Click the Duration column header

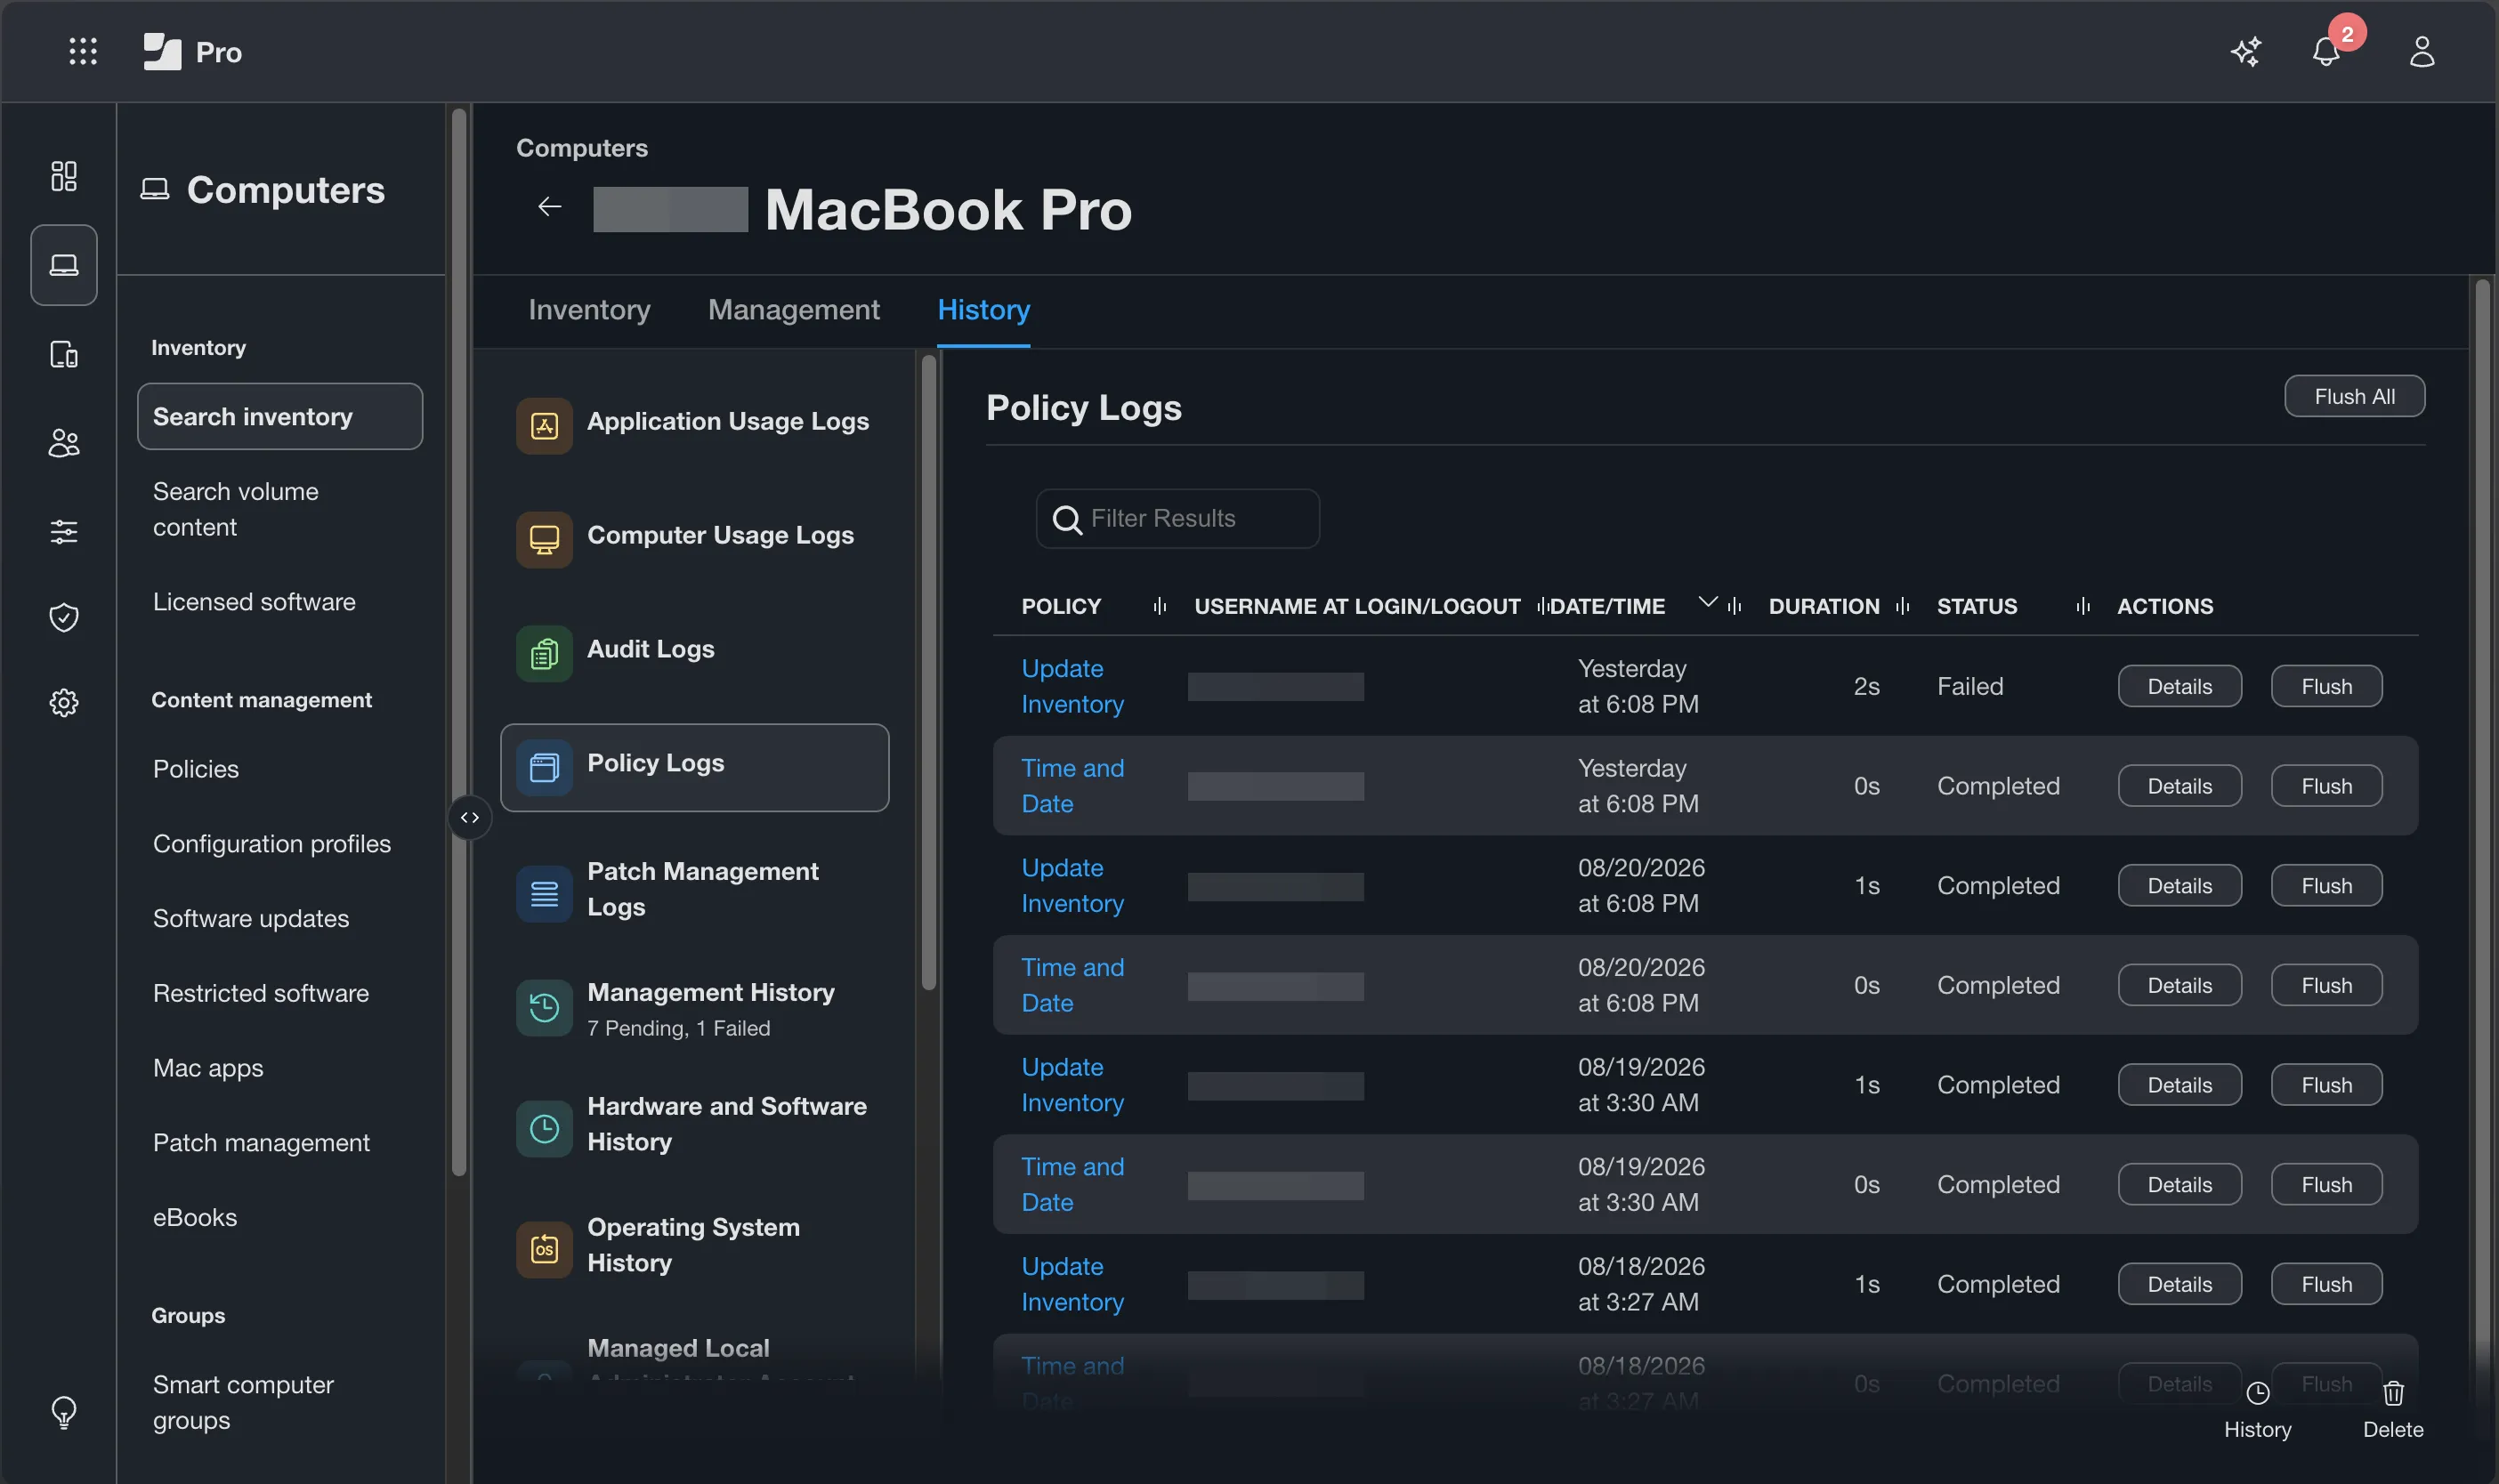click(1824, 606)
